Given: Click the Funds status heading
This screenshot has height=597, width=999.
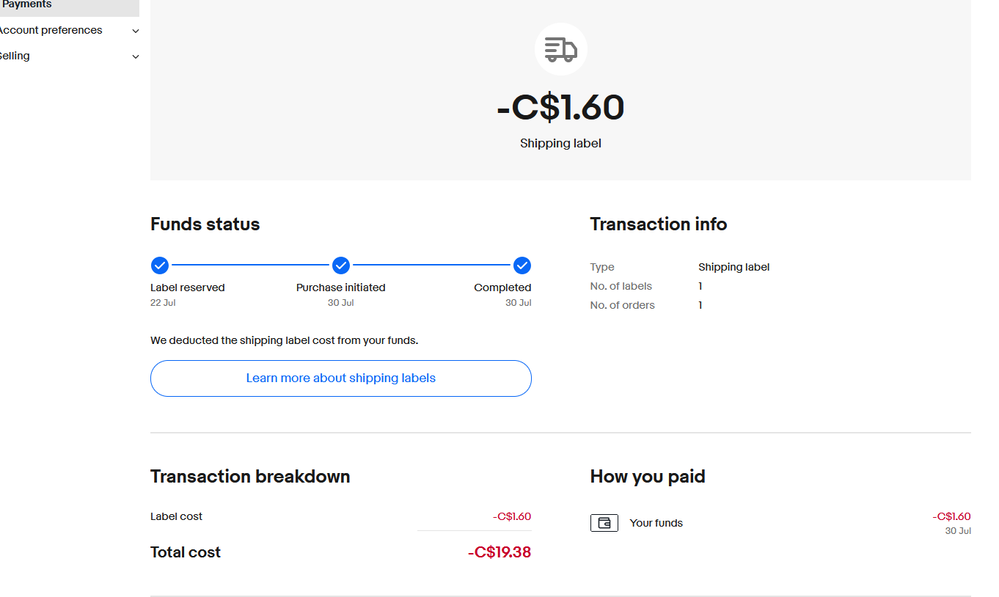Looking at the screenshot, I should click(x=205, y=224).
